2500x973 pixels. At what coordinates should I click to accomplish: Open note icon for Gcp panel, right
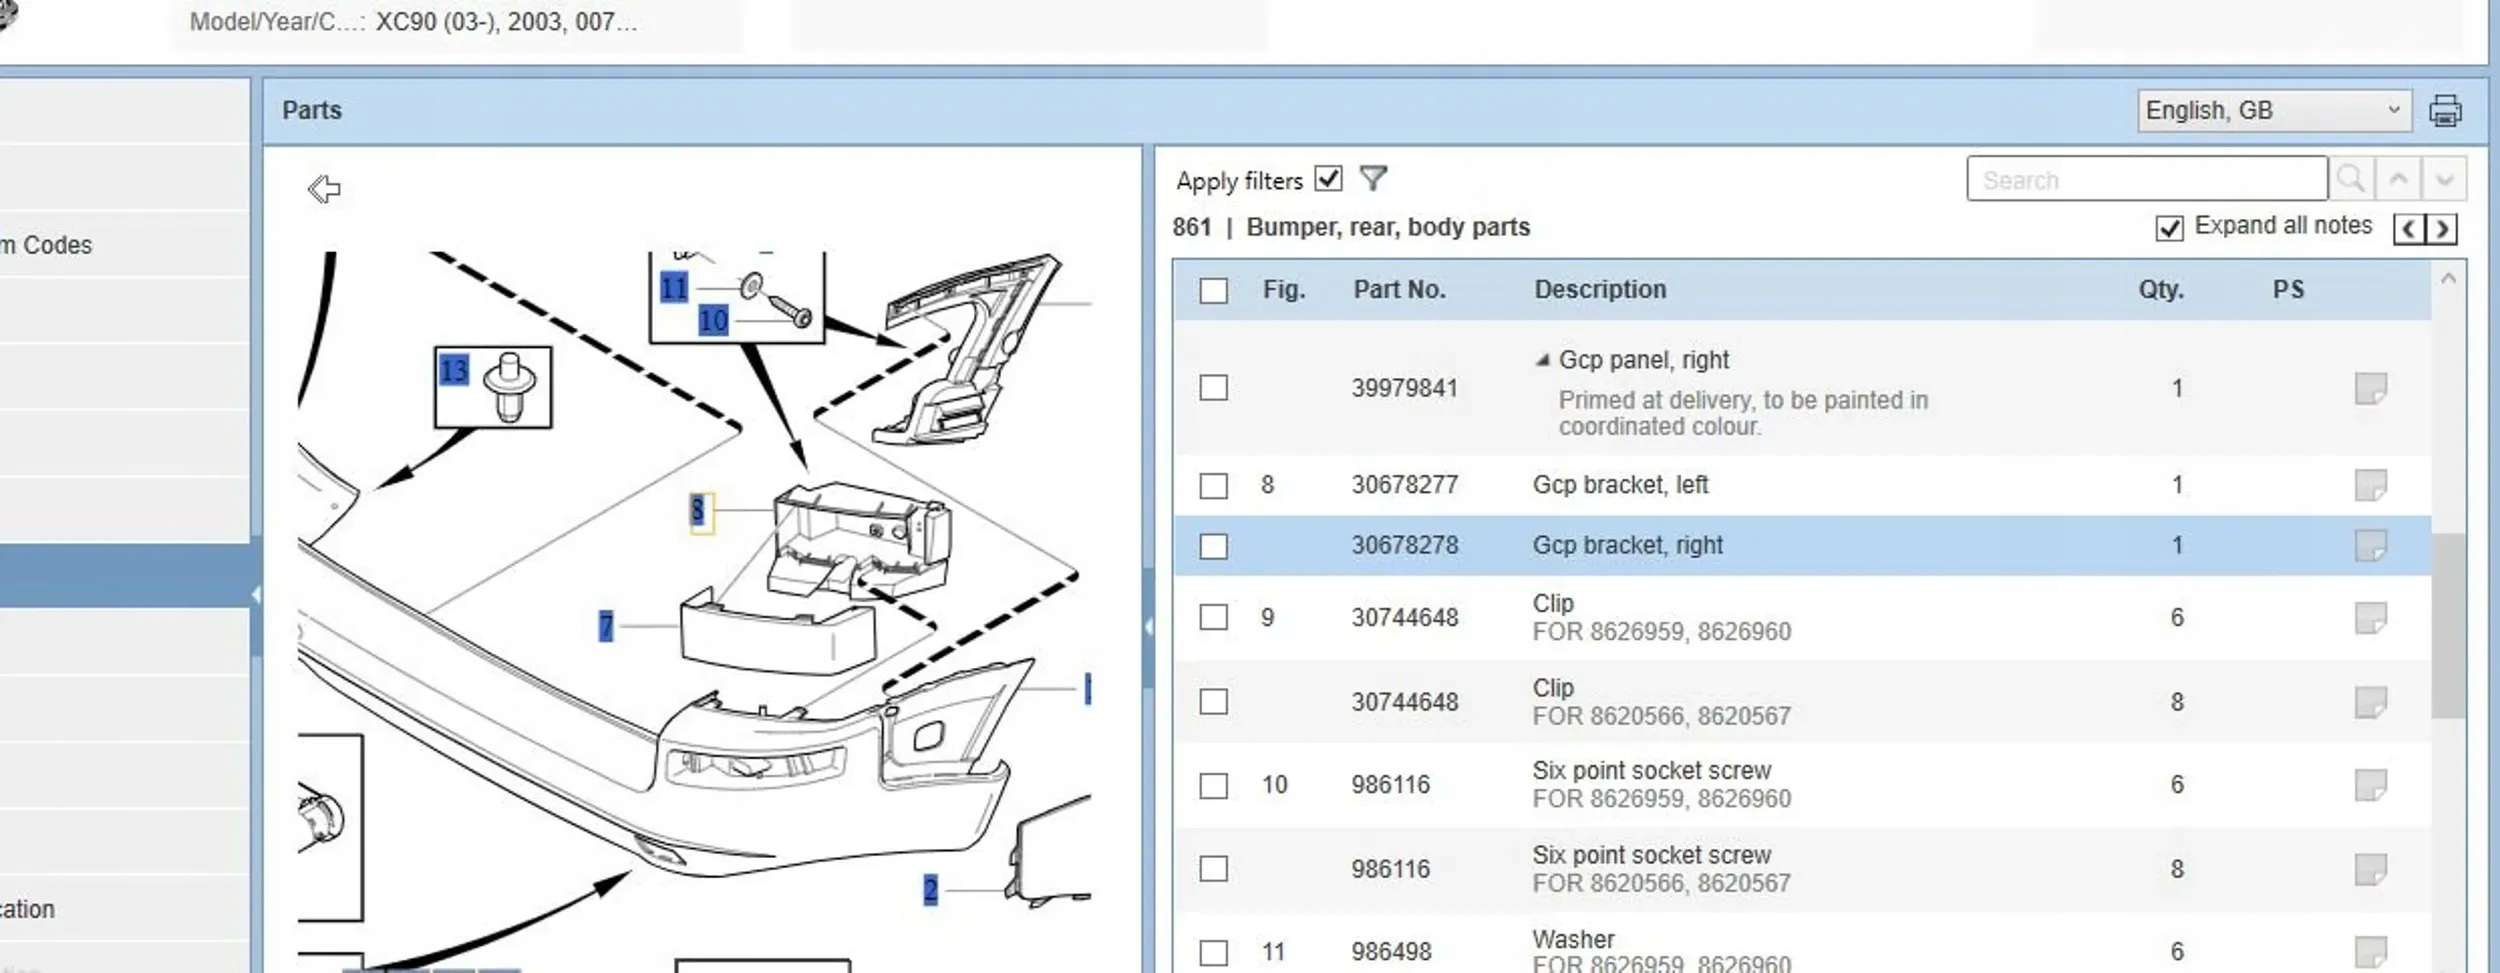click(2370, 388)
